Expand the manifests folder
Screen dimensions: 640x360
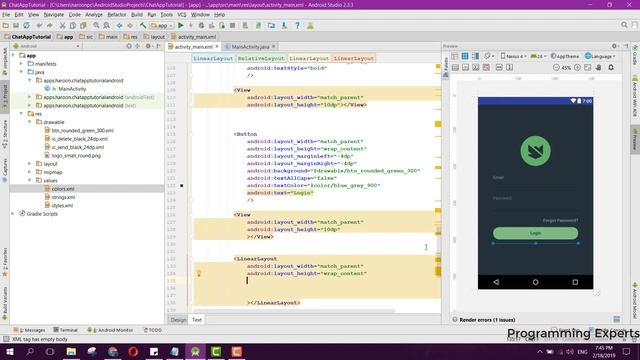[x=21, y=64]
